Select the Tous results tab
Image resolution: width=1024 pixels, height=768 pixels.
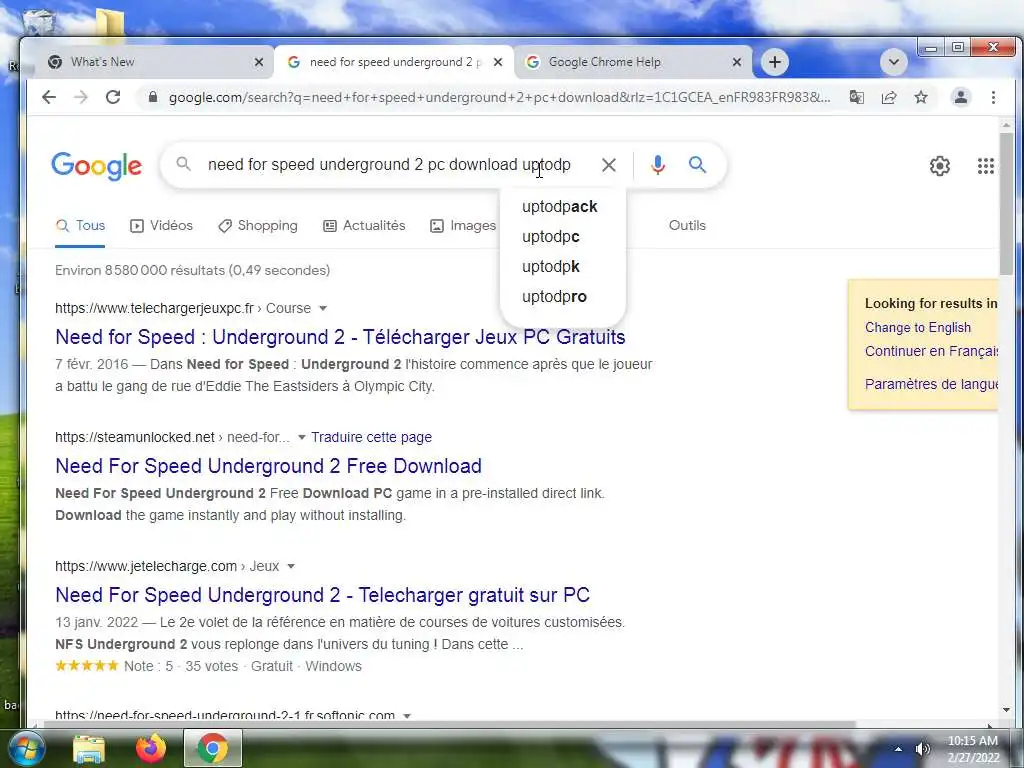[x=80, y=225]
